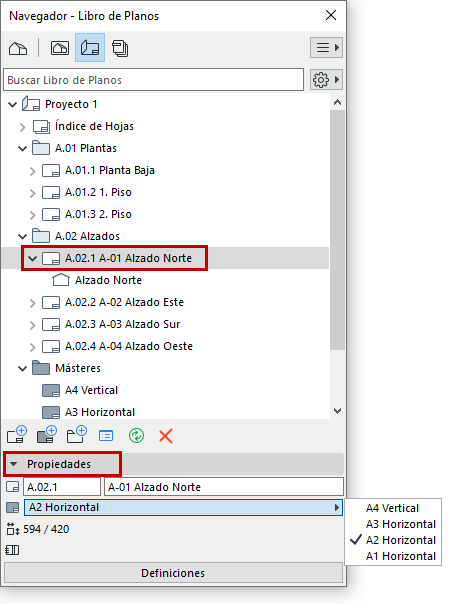Select the Layout Book icon
Image resolution: width=475 pixels, height=604 pixels.
coord(90,48)
